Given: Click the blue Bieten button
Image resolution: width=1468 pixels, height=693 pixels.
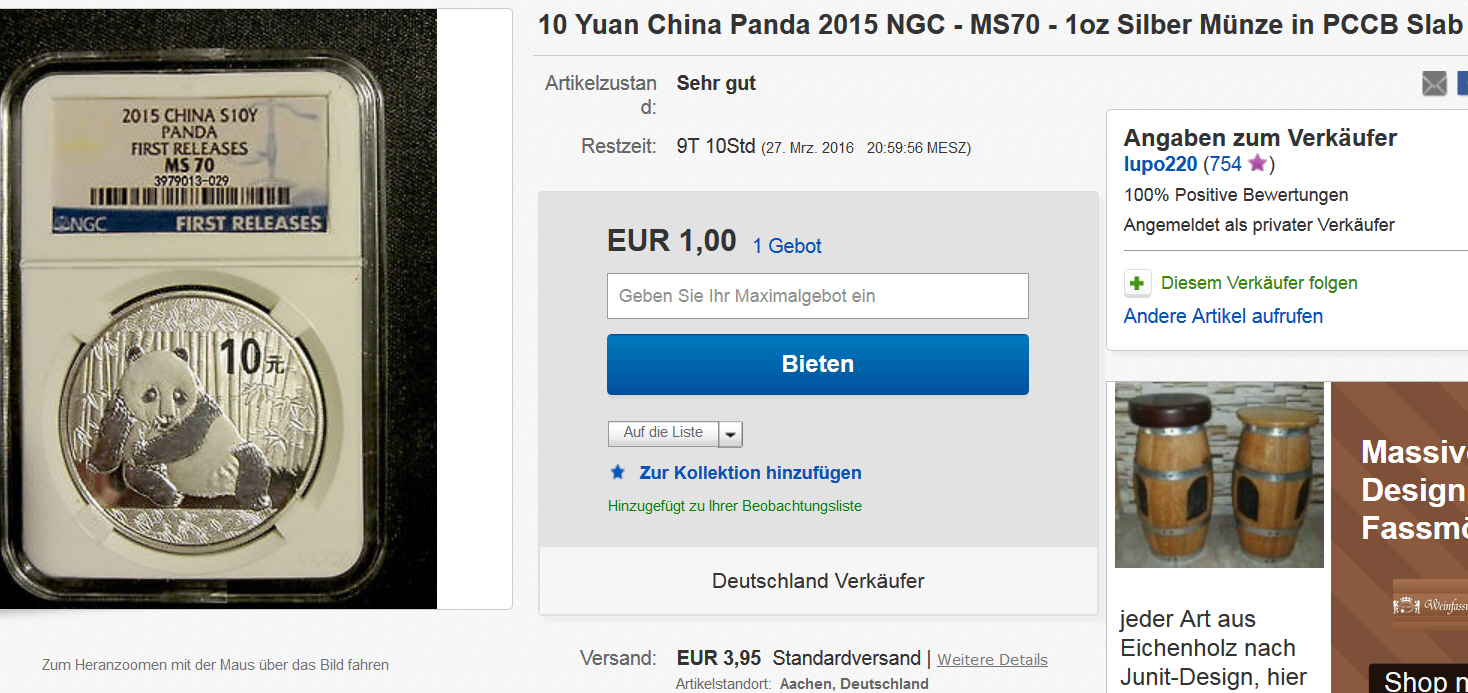Looking at the screenshot, I should 818,364.
